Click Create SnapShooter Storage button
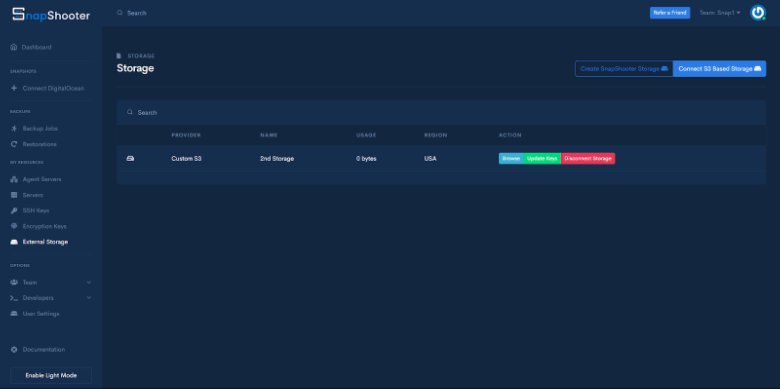780x389 pixels. 624,69
